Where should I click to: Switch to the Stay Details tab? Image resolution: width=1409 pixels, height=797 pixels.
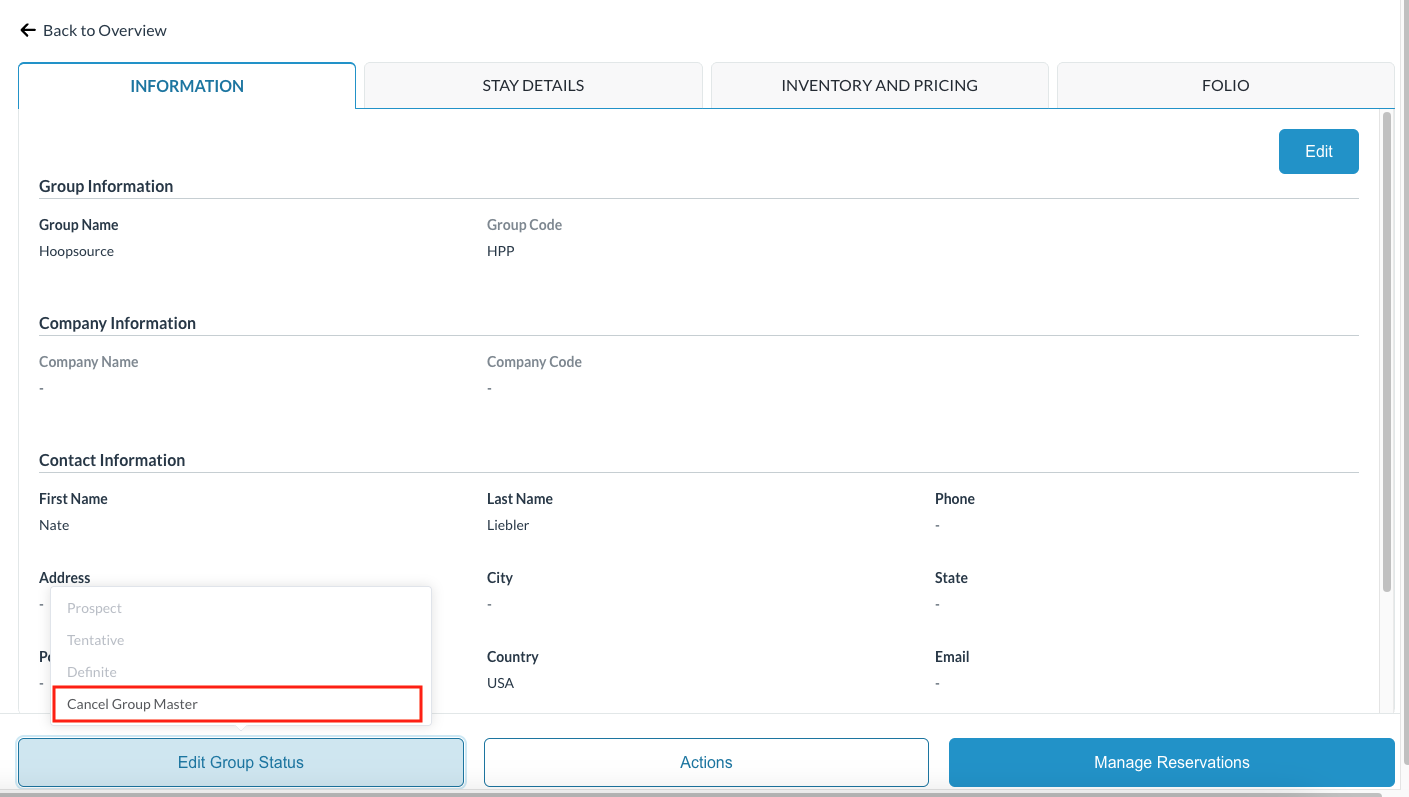532,85
